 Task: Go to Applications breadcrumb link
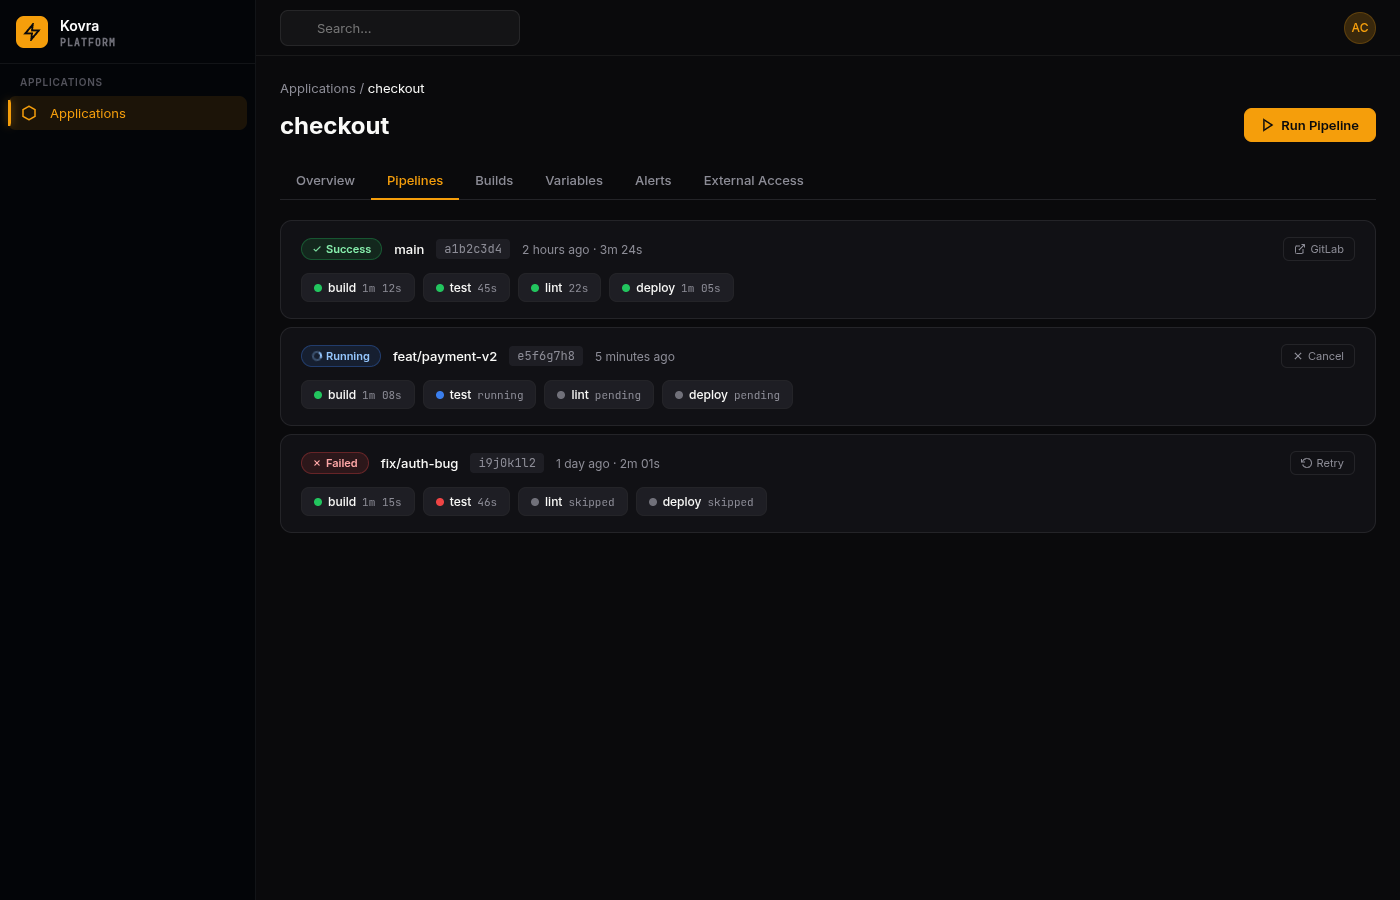[318, 88]
